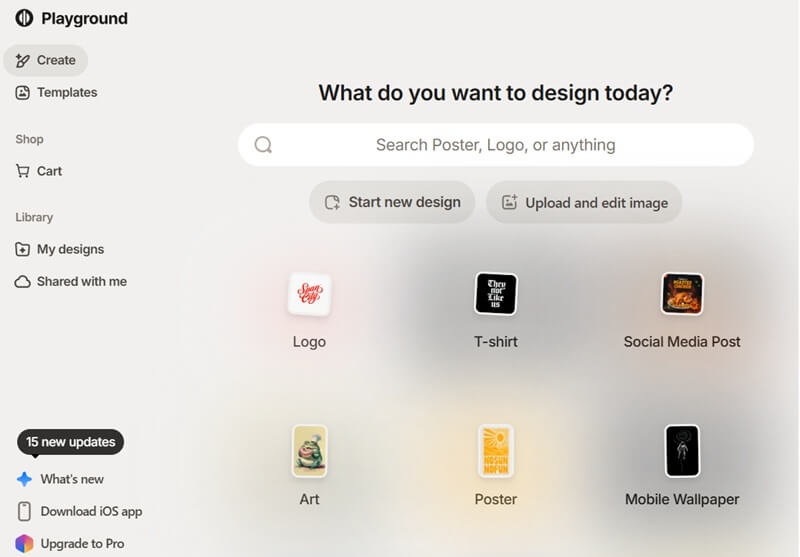Viewport: 800px width, 557px height.
Task: Click Upload and edit image button
Action: pos(584,202)
